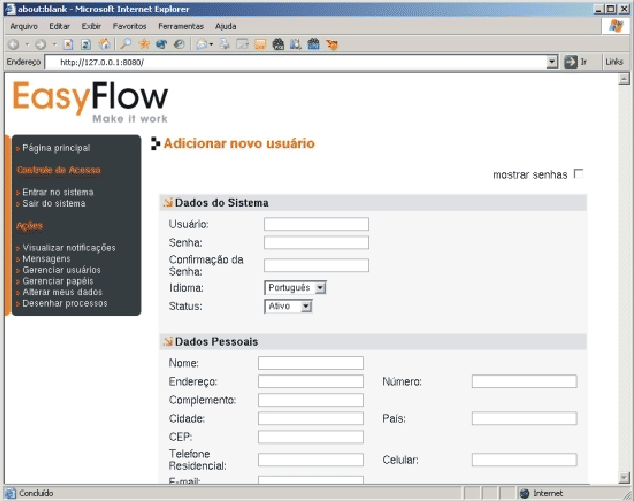Open the Idioma Português dropdown
The height and width of the screenshot is (502, 634).
(x=295, y=288)
